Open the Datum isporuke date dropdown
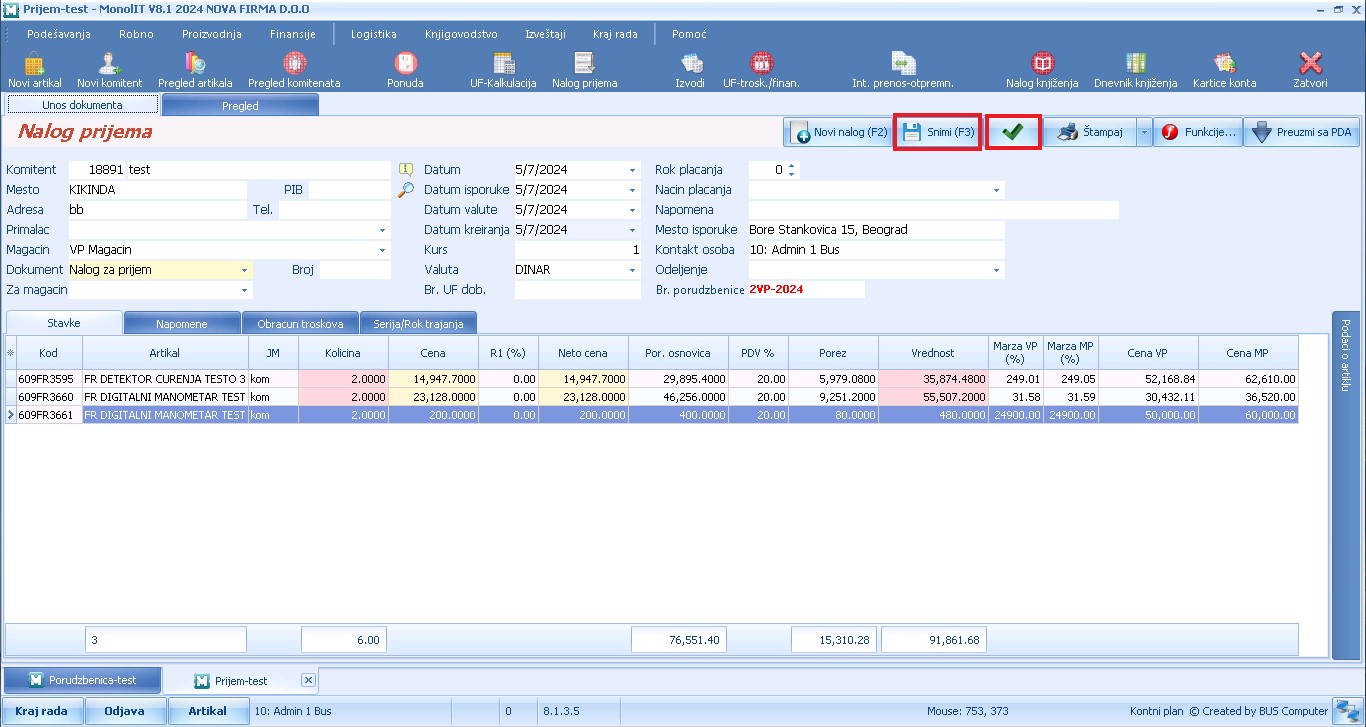The image size is (1366, 727). click(x=632, y=190)
